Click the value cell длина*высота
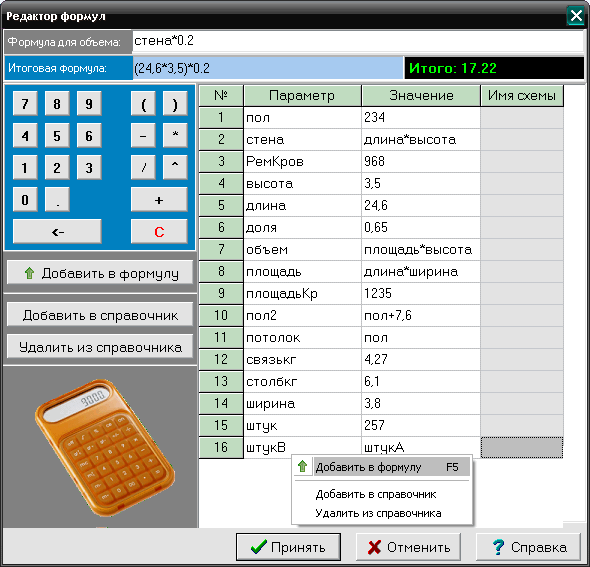Image resolution: width=590 pixels, height=567 pixels. (x=421, y=140)
